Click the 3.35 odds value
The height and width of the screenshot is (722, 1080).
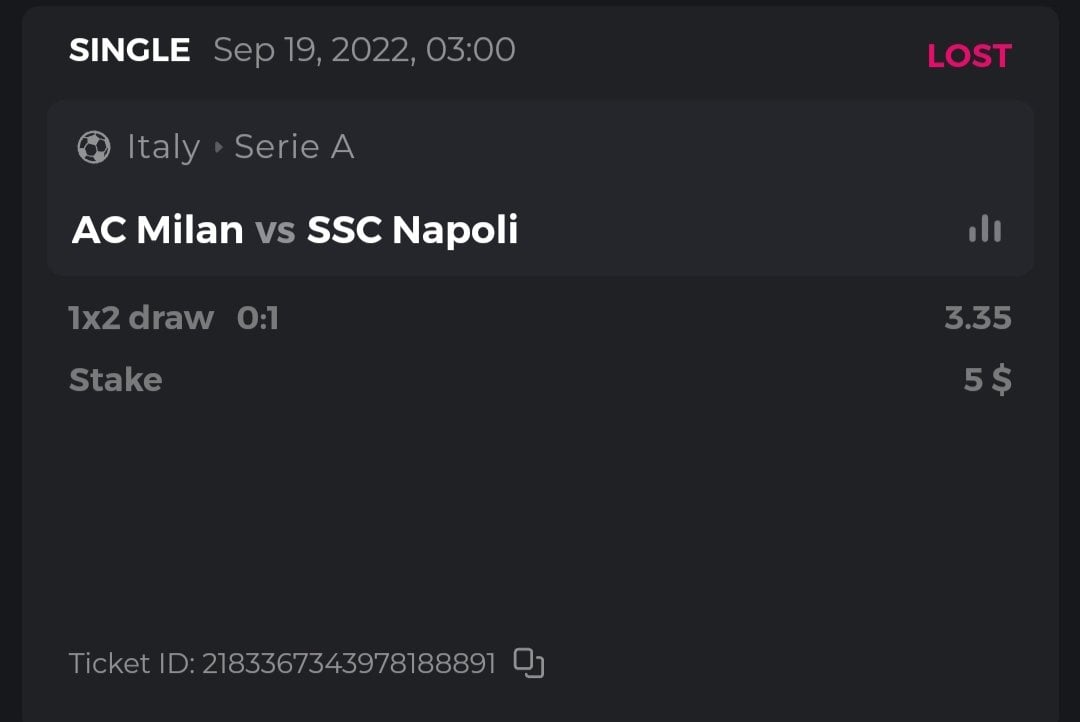coord(978,318)
